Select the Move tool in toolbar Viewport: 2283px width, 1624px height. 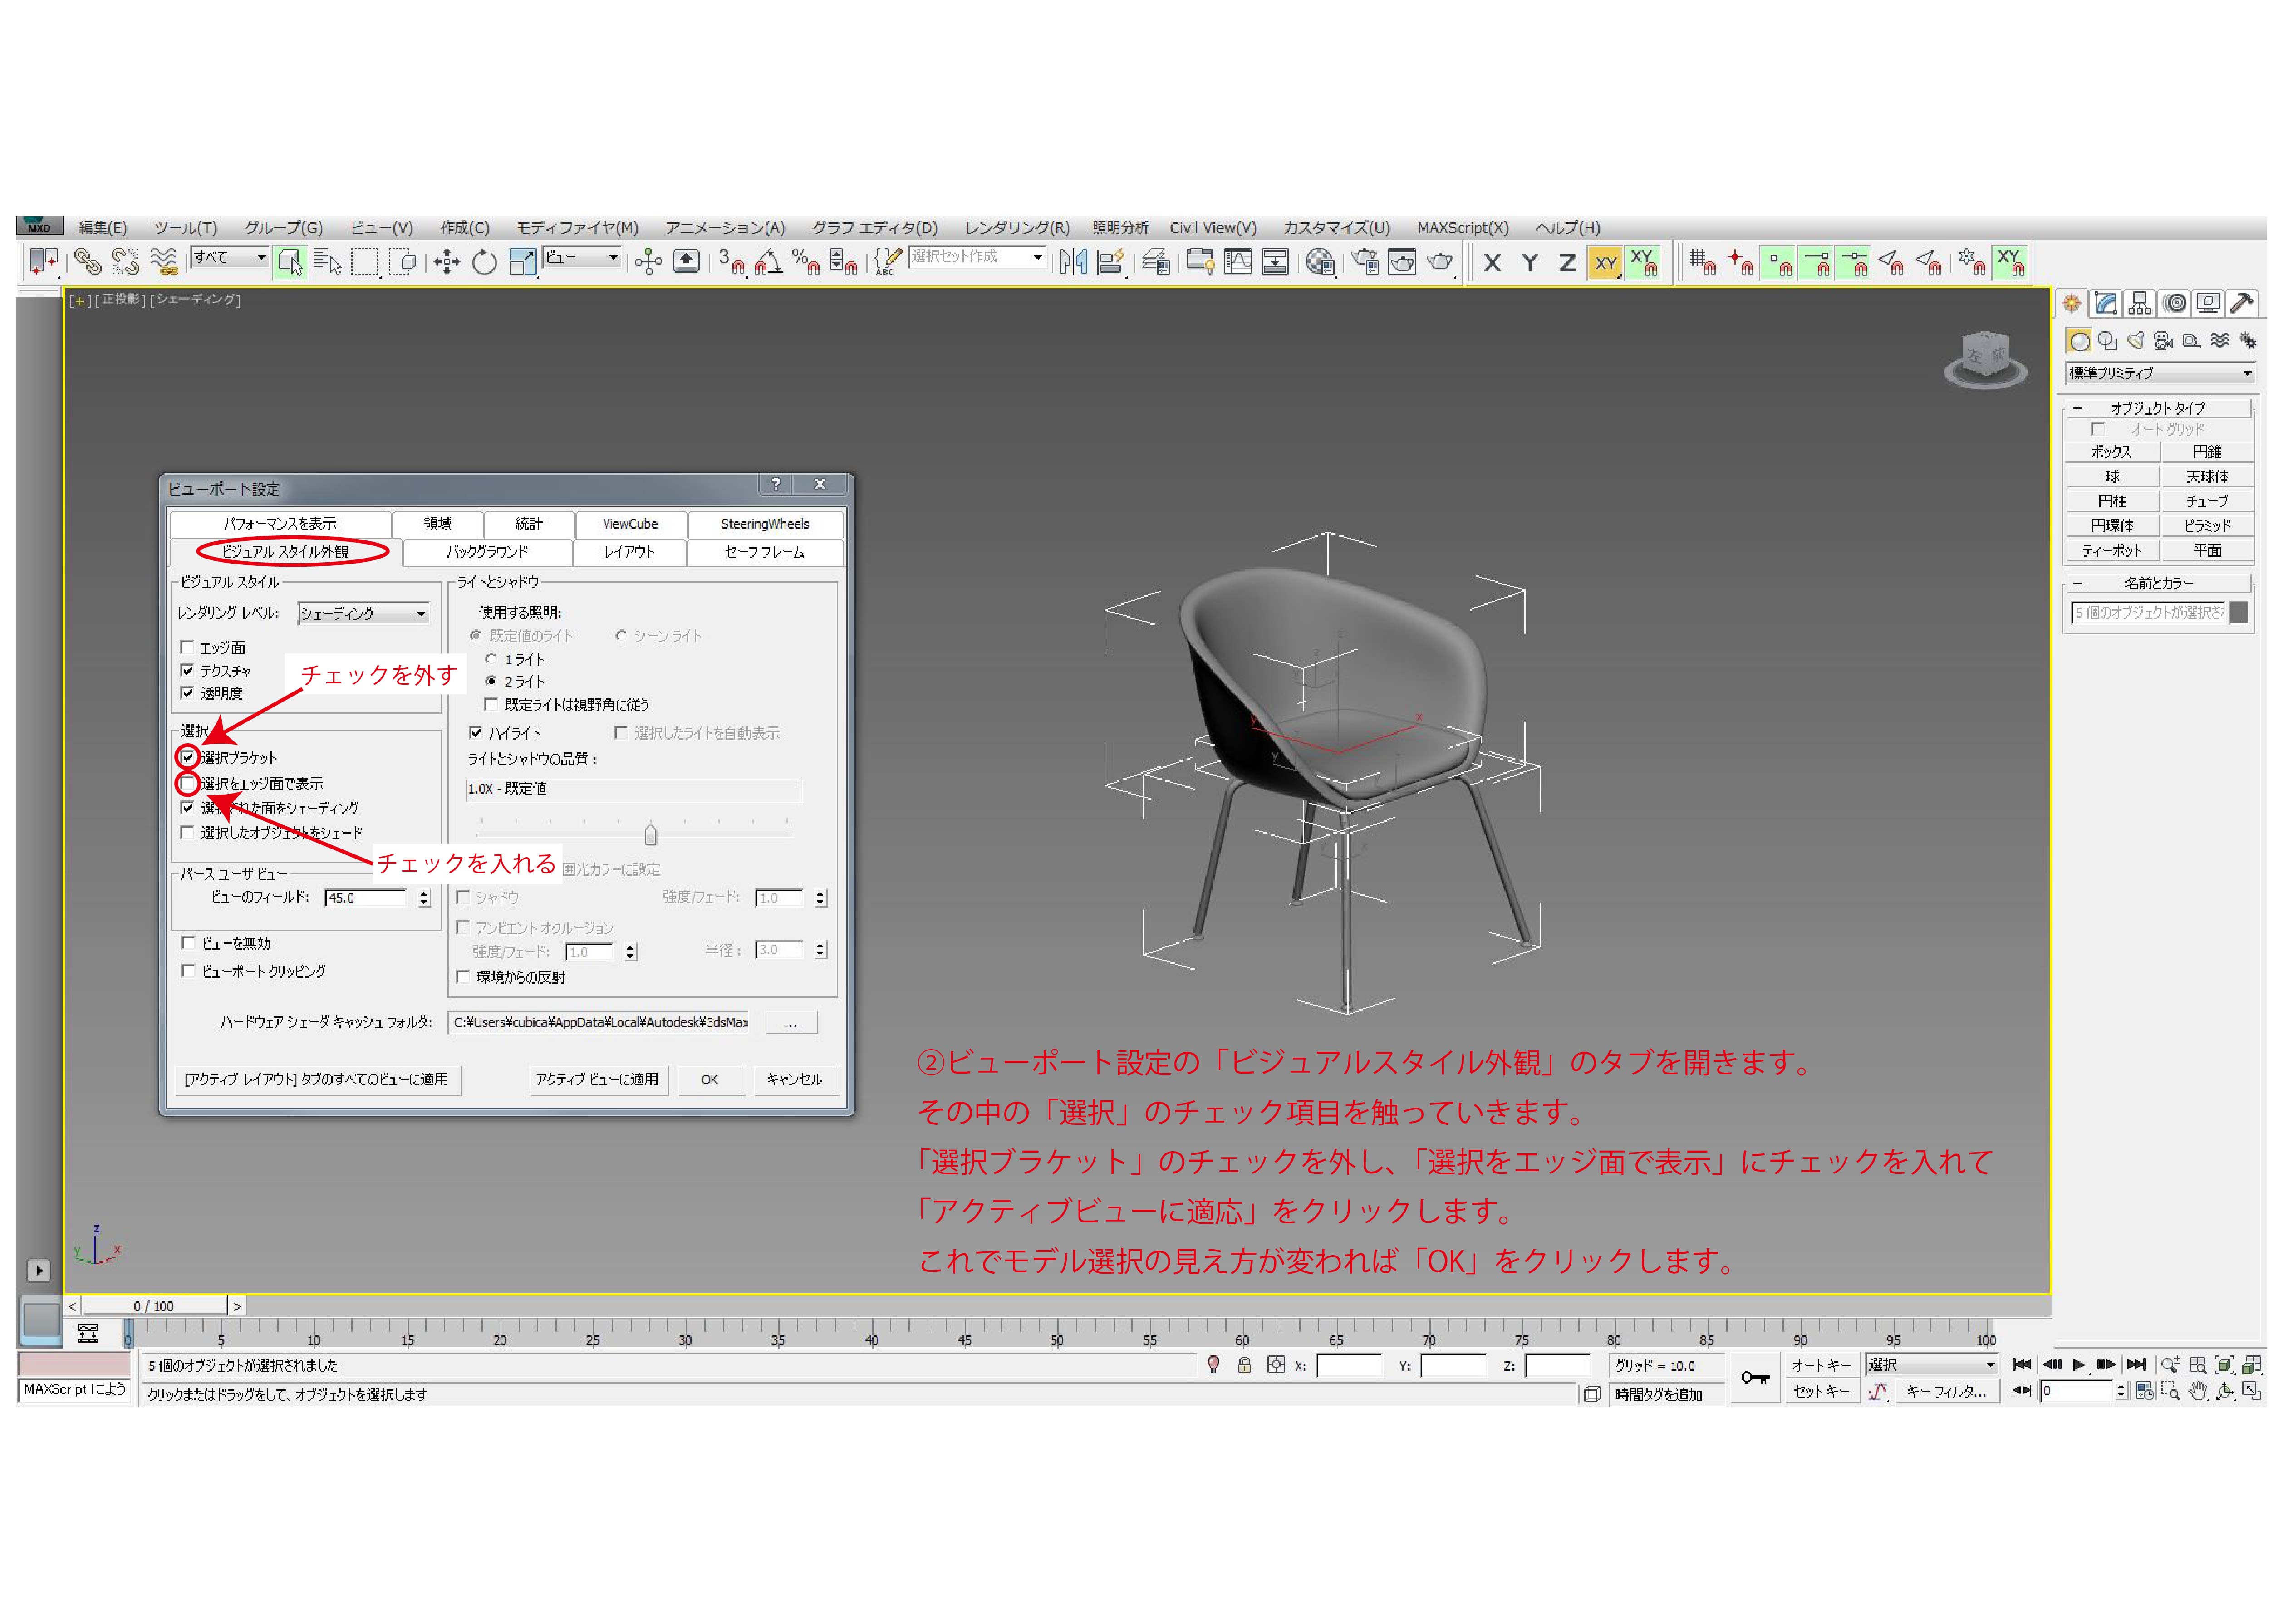(446, 262)
